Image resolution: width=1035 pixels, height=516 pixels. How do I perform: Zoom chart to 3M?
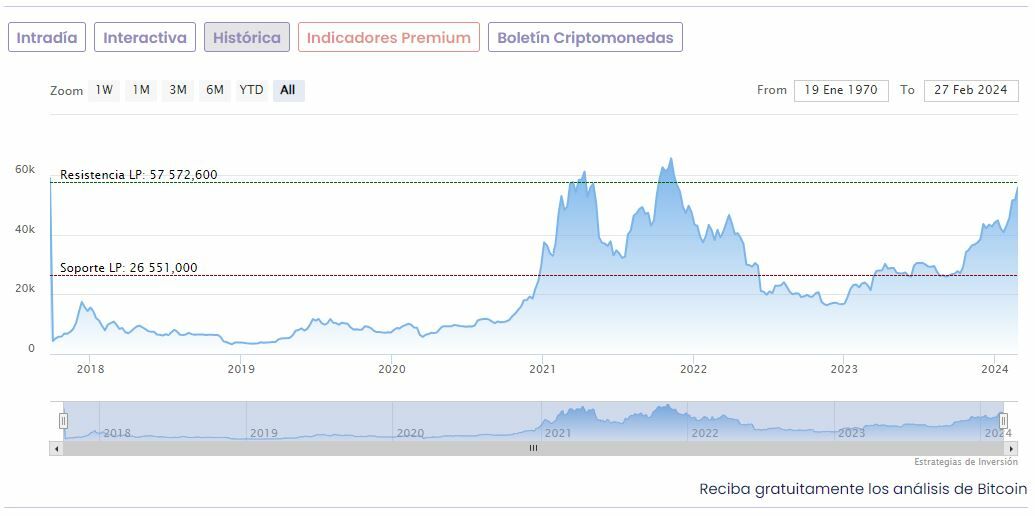pos(178,90)
